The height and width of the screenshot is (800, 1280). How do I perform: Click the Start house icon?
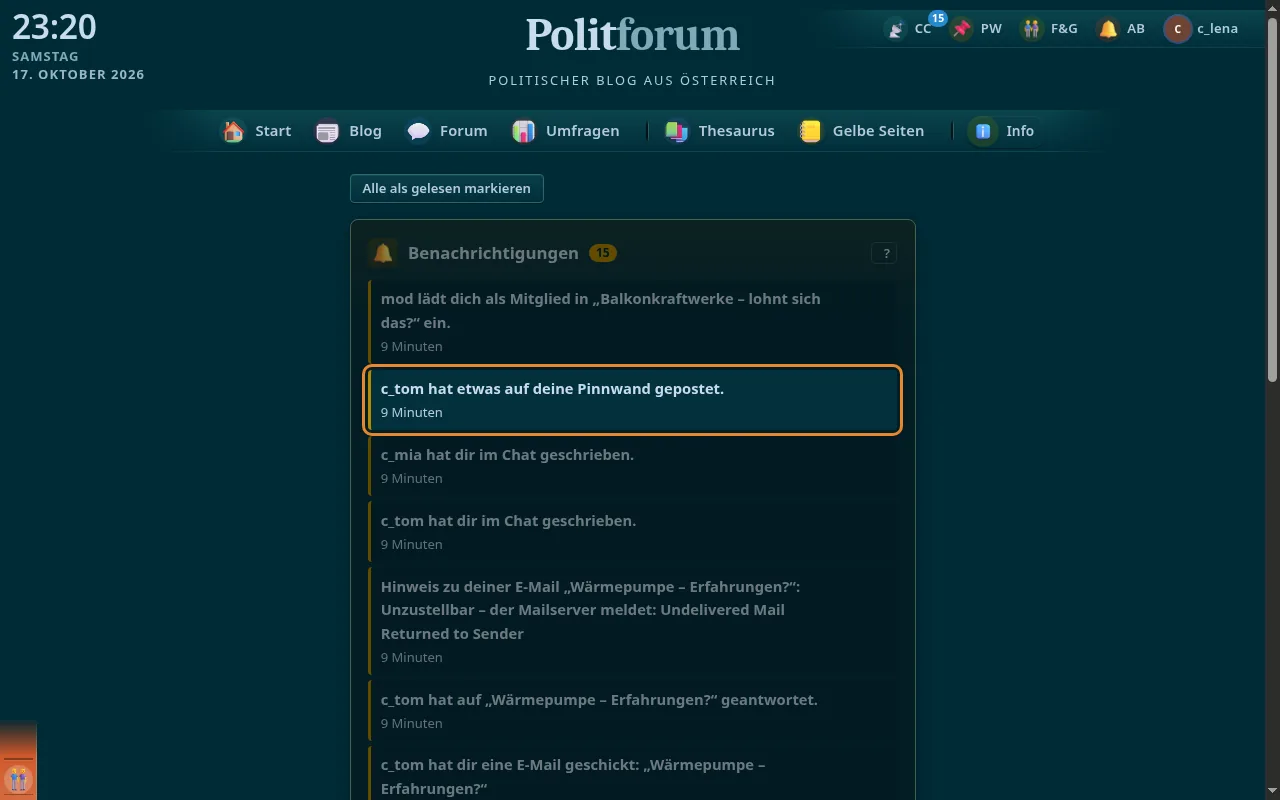point(233,131)
